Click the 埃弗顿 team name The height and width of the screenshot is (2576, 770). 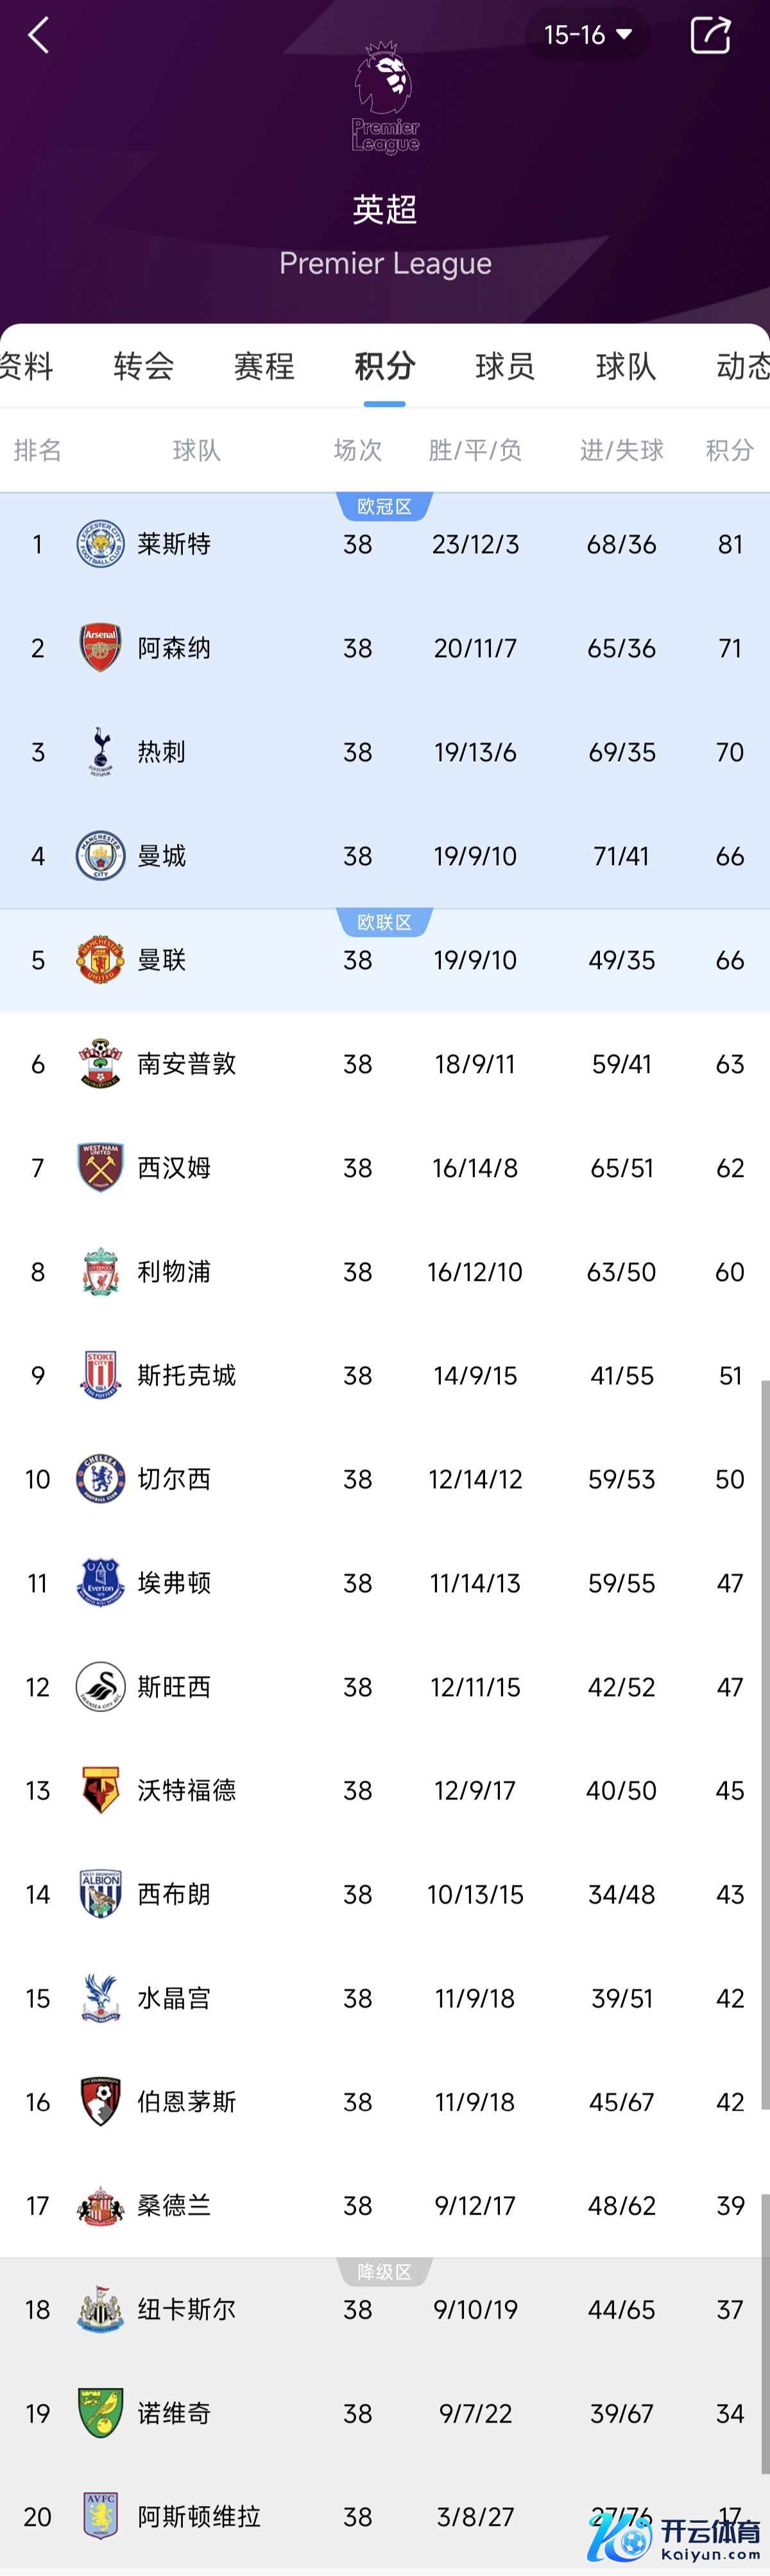click(174, 1583)
